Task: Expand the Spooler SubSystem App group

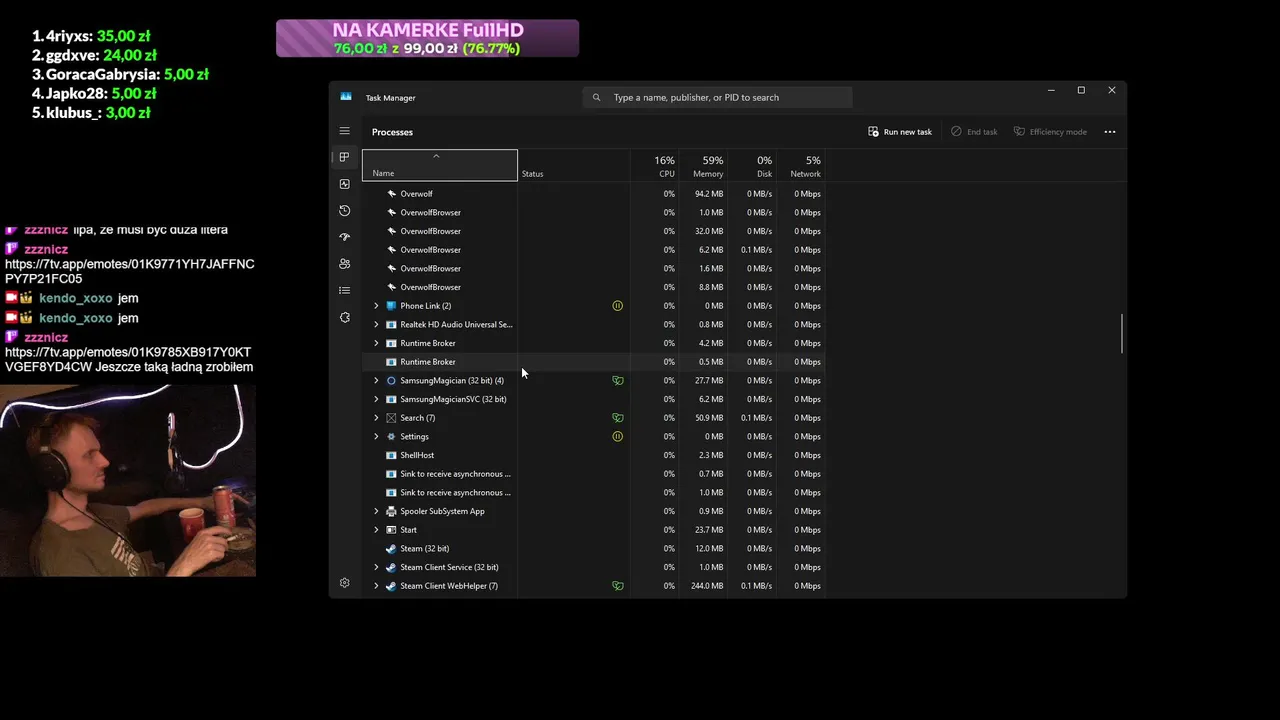Action: (376, 511)
